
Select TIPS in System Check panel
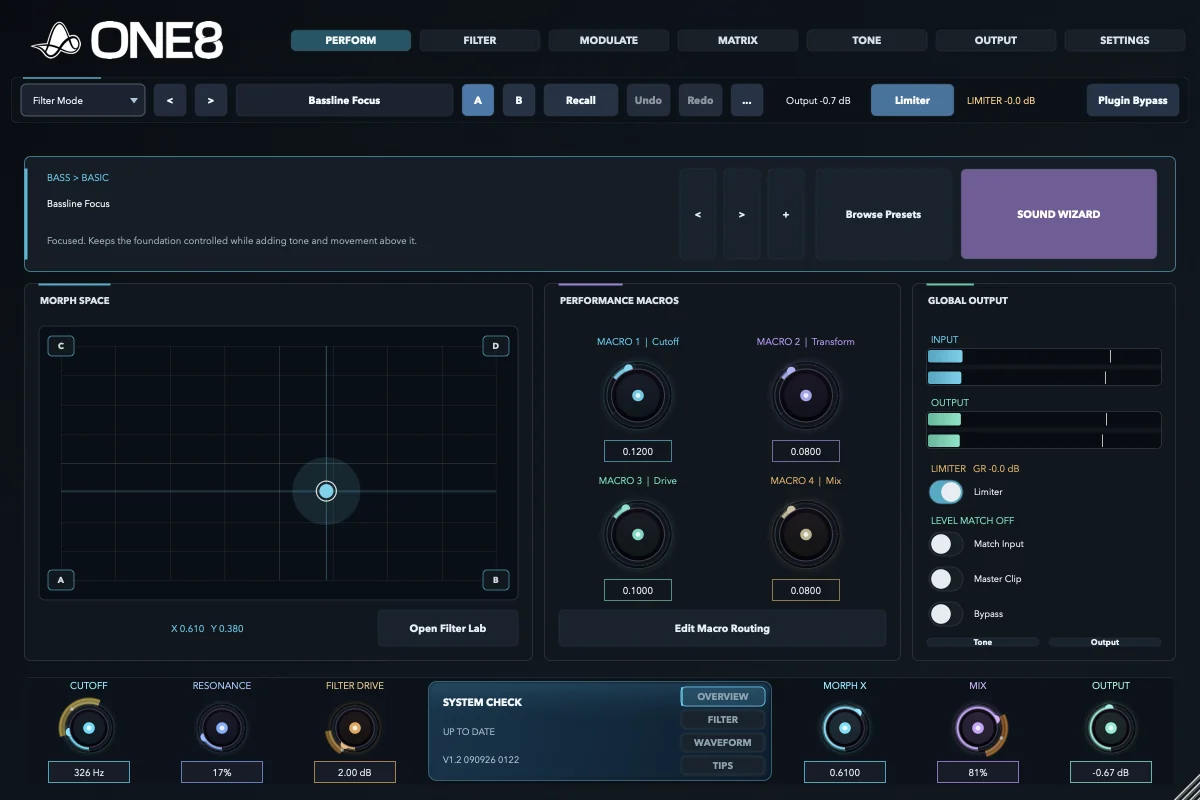(723, 765)
